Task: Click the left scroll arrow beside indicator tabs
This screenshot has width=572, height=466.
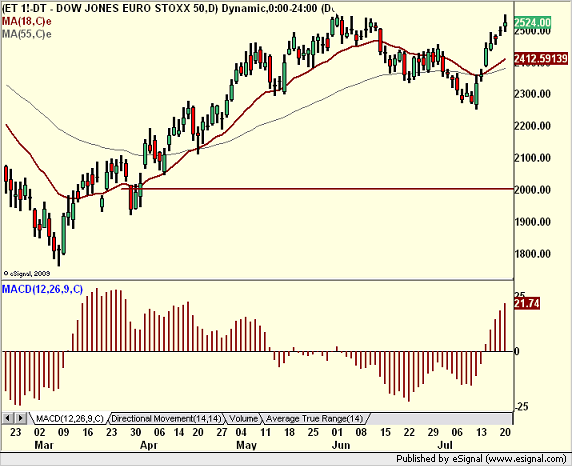Action: [x=8, y=418]
